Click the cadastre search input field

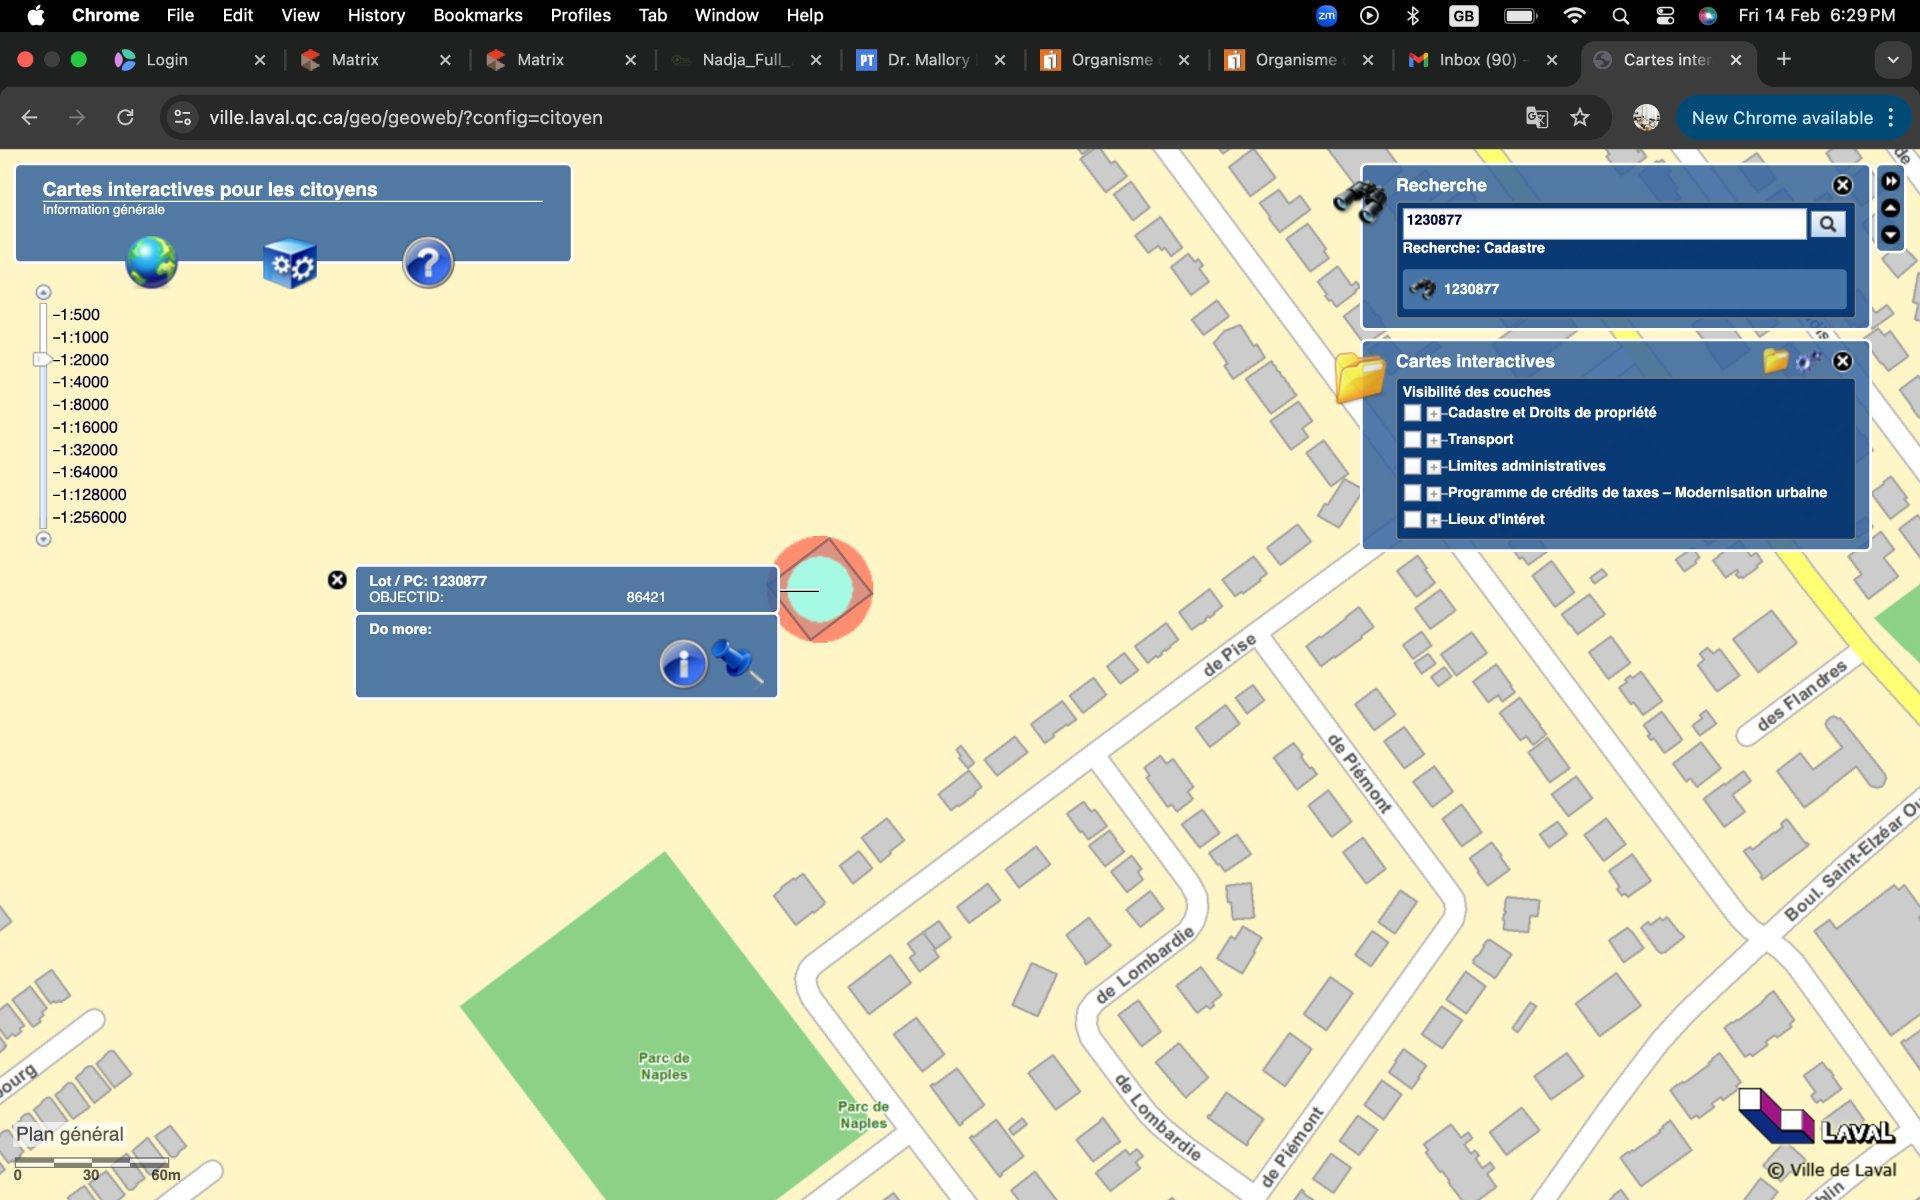click(1602, 221)
